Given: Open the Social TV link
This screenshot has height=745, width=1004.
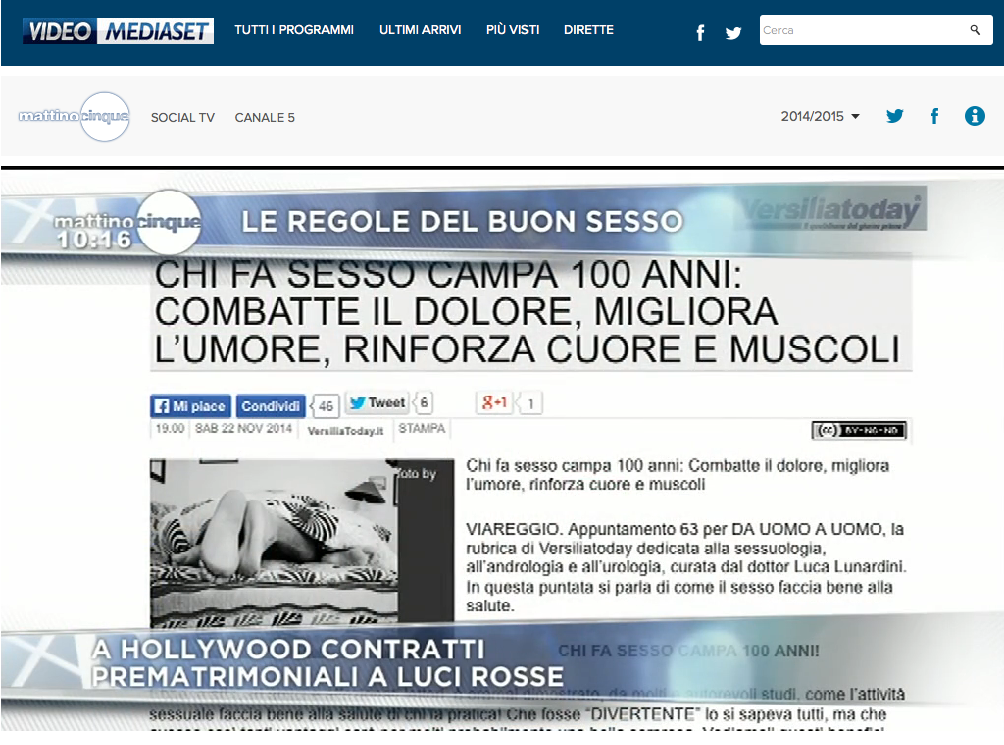Looking at the screenshot, I should [x=182, y=118].
